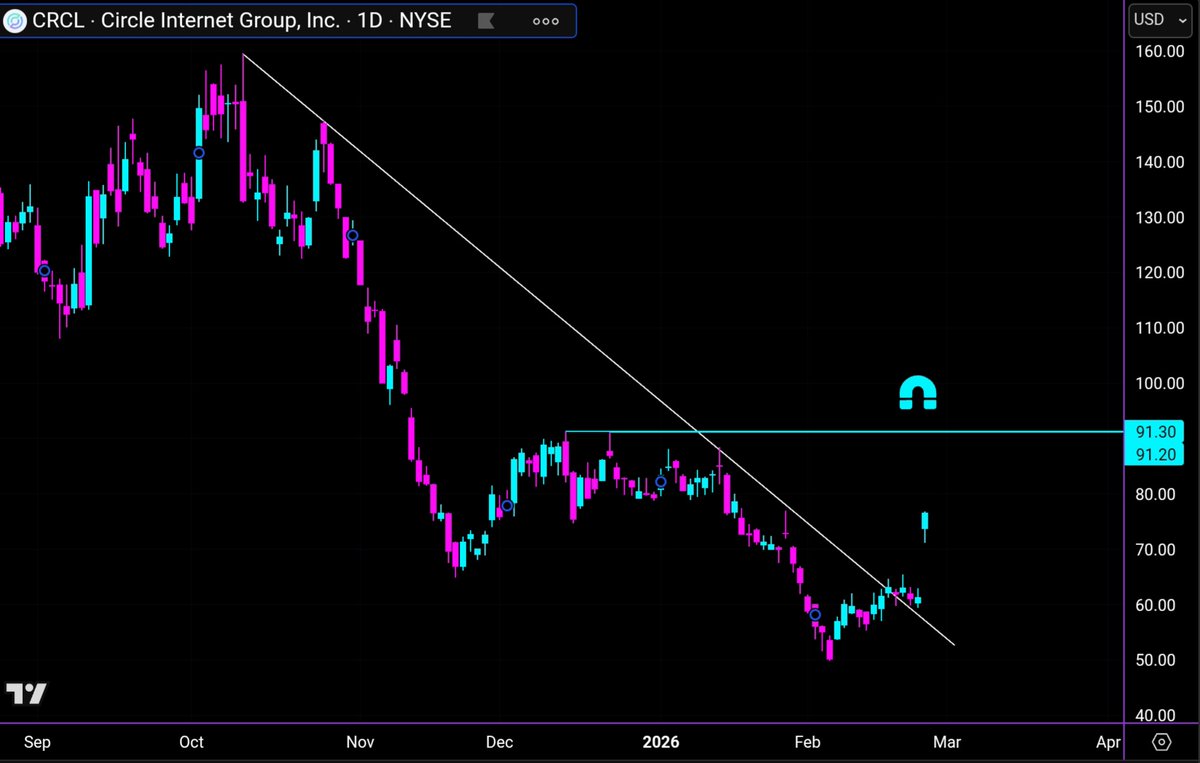Click 130.00 on the price scale
The height and width of the screenshot is (763, 1200).
1161,218
